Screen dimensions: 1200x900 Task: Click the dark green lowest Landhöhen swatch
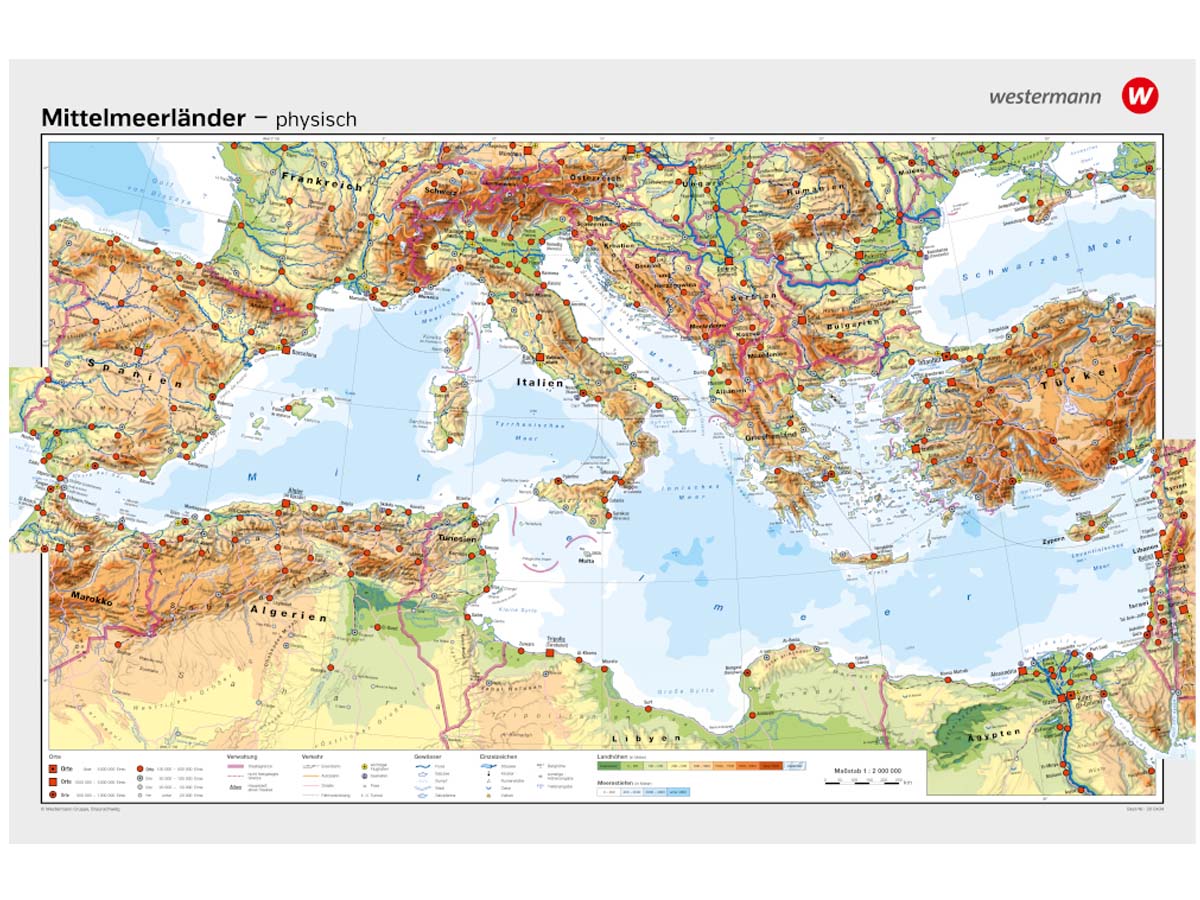[x=608, y=767]
